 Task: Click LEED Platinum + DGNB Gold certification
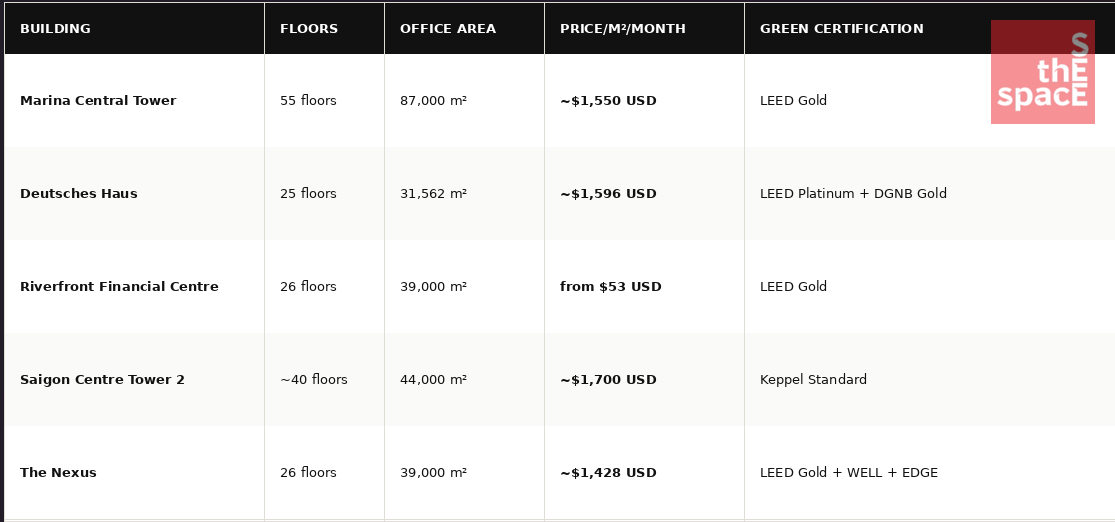pyautogui.click(x=853, y=194)
